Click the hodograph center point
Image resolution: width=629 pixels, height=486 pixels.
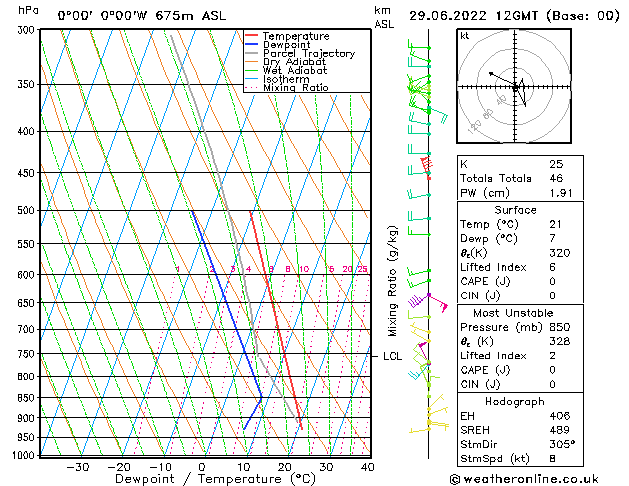click(515, 87)
